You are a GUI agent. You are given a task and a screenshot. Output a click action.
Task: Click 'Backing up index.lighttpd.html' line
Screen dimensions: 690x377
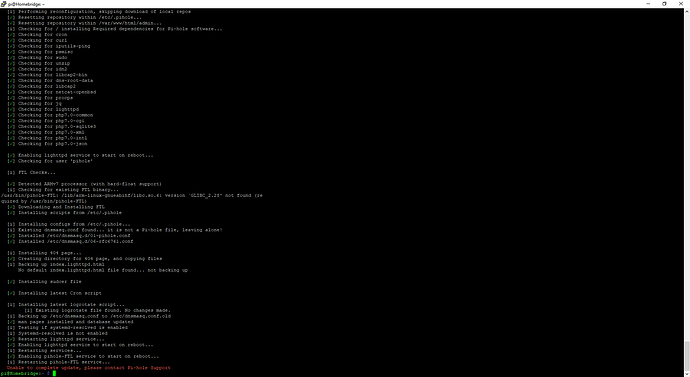56,264
